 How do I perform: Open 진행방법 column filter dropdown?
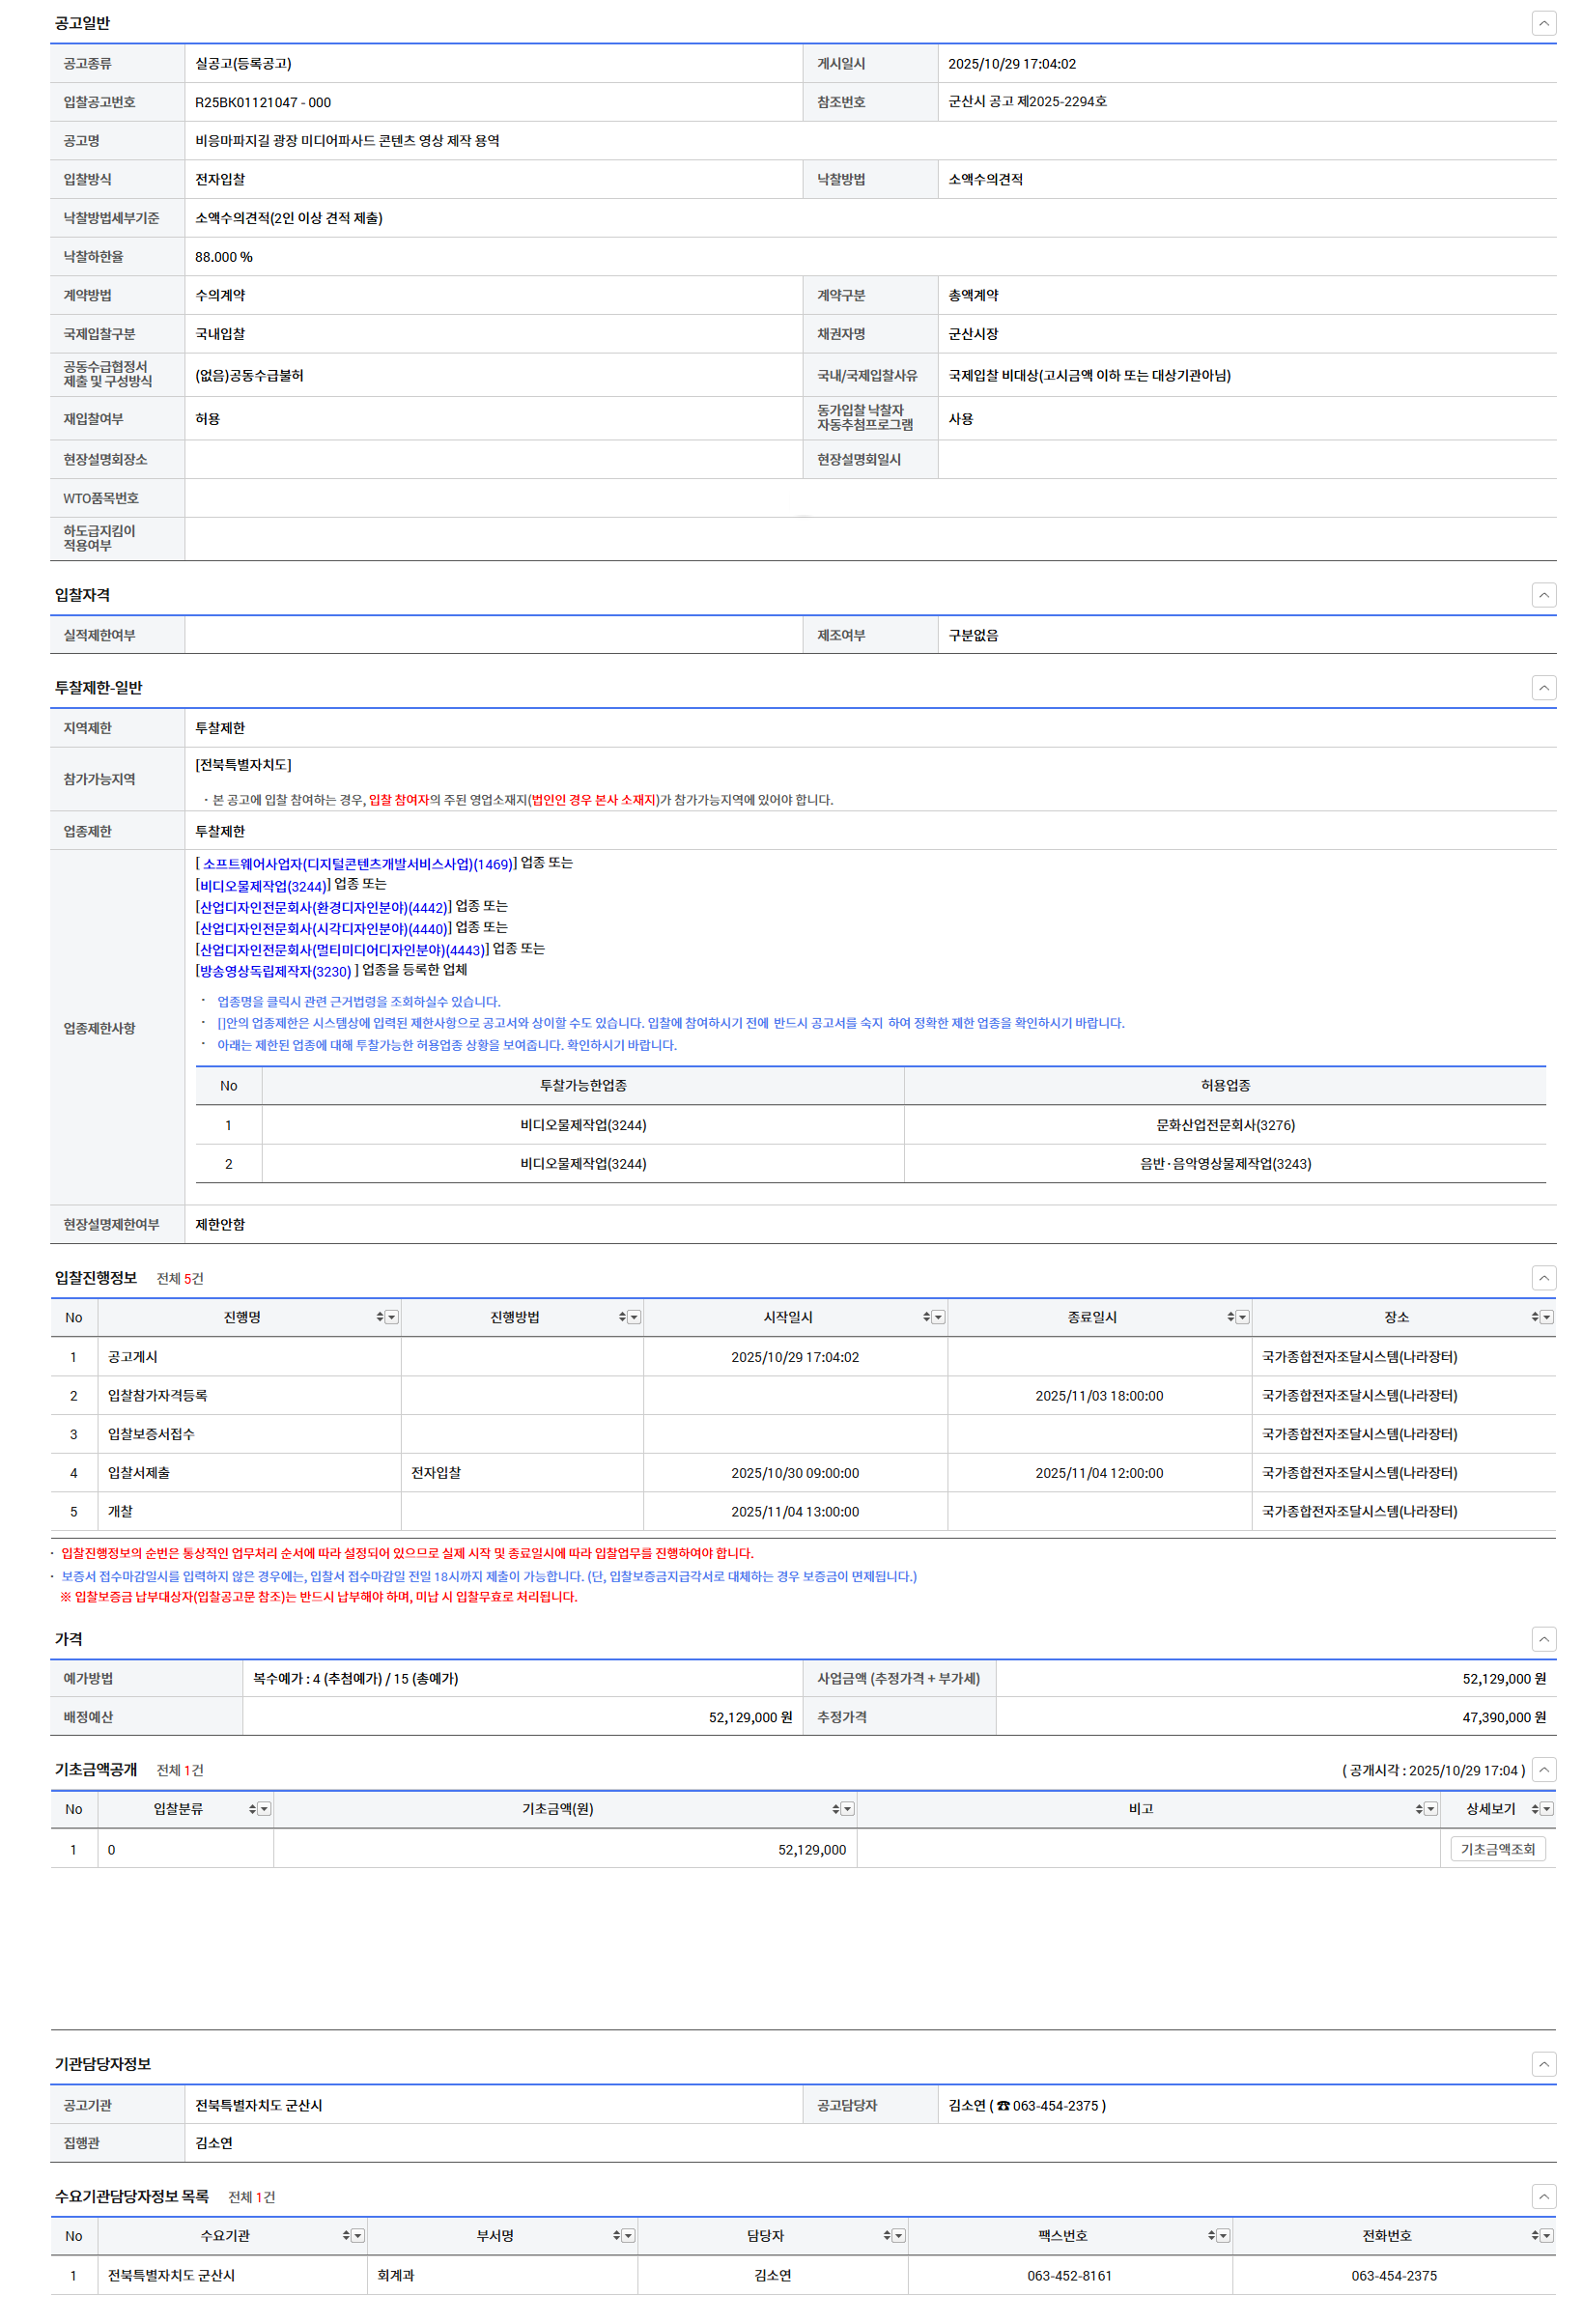pyautogui.click(x=634, y=1317)
